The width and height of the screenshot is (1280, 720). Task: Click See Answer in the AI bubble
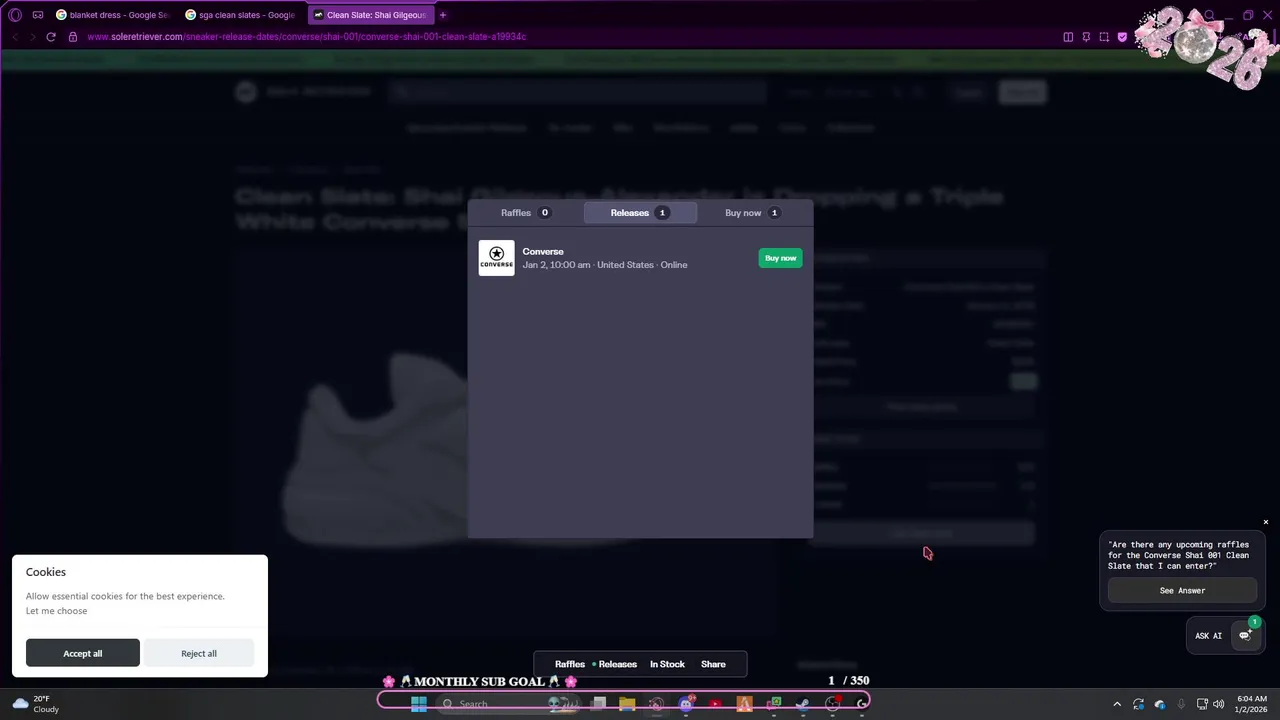1182,590
